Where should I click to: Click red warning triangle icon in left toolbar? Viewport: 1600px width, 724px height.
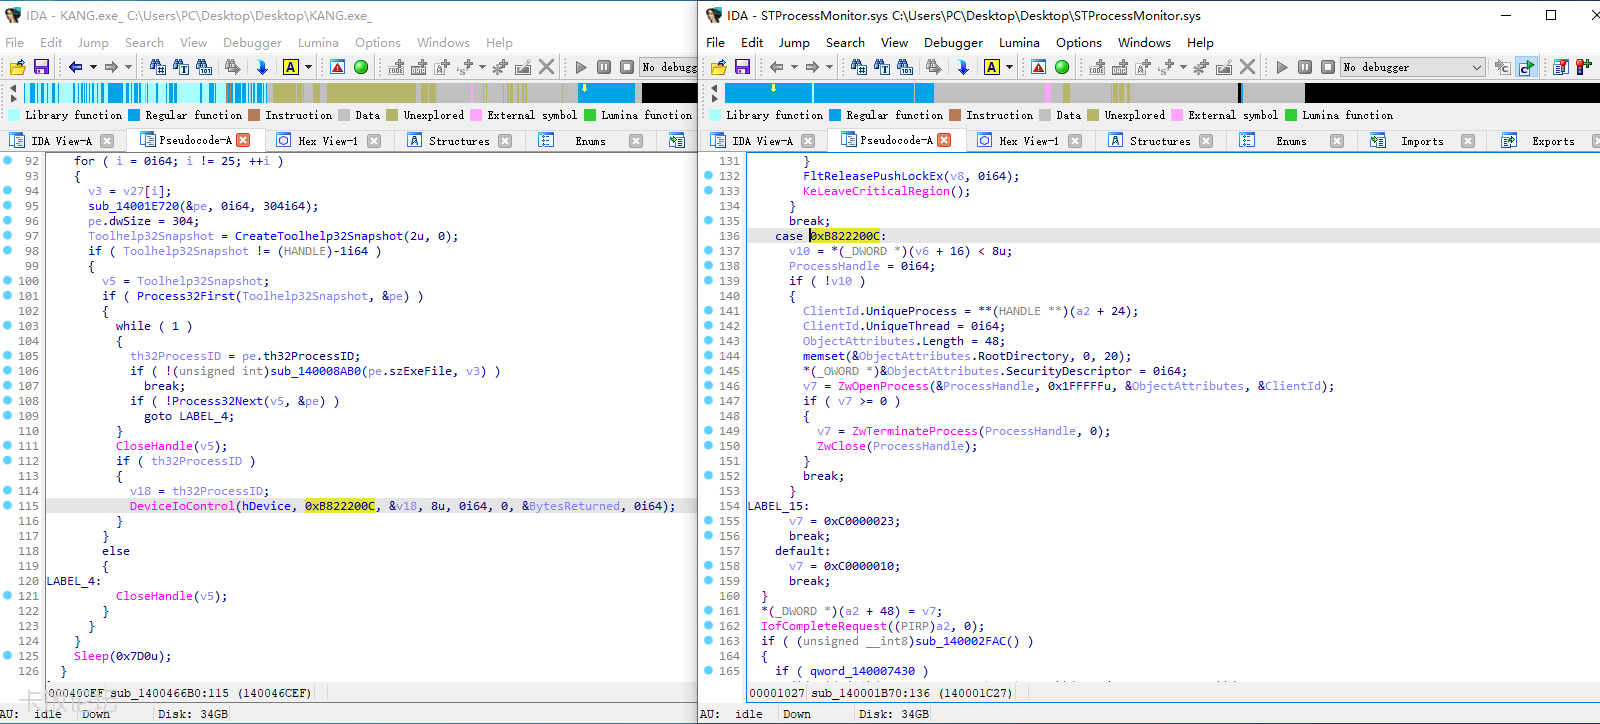(338, 67)
